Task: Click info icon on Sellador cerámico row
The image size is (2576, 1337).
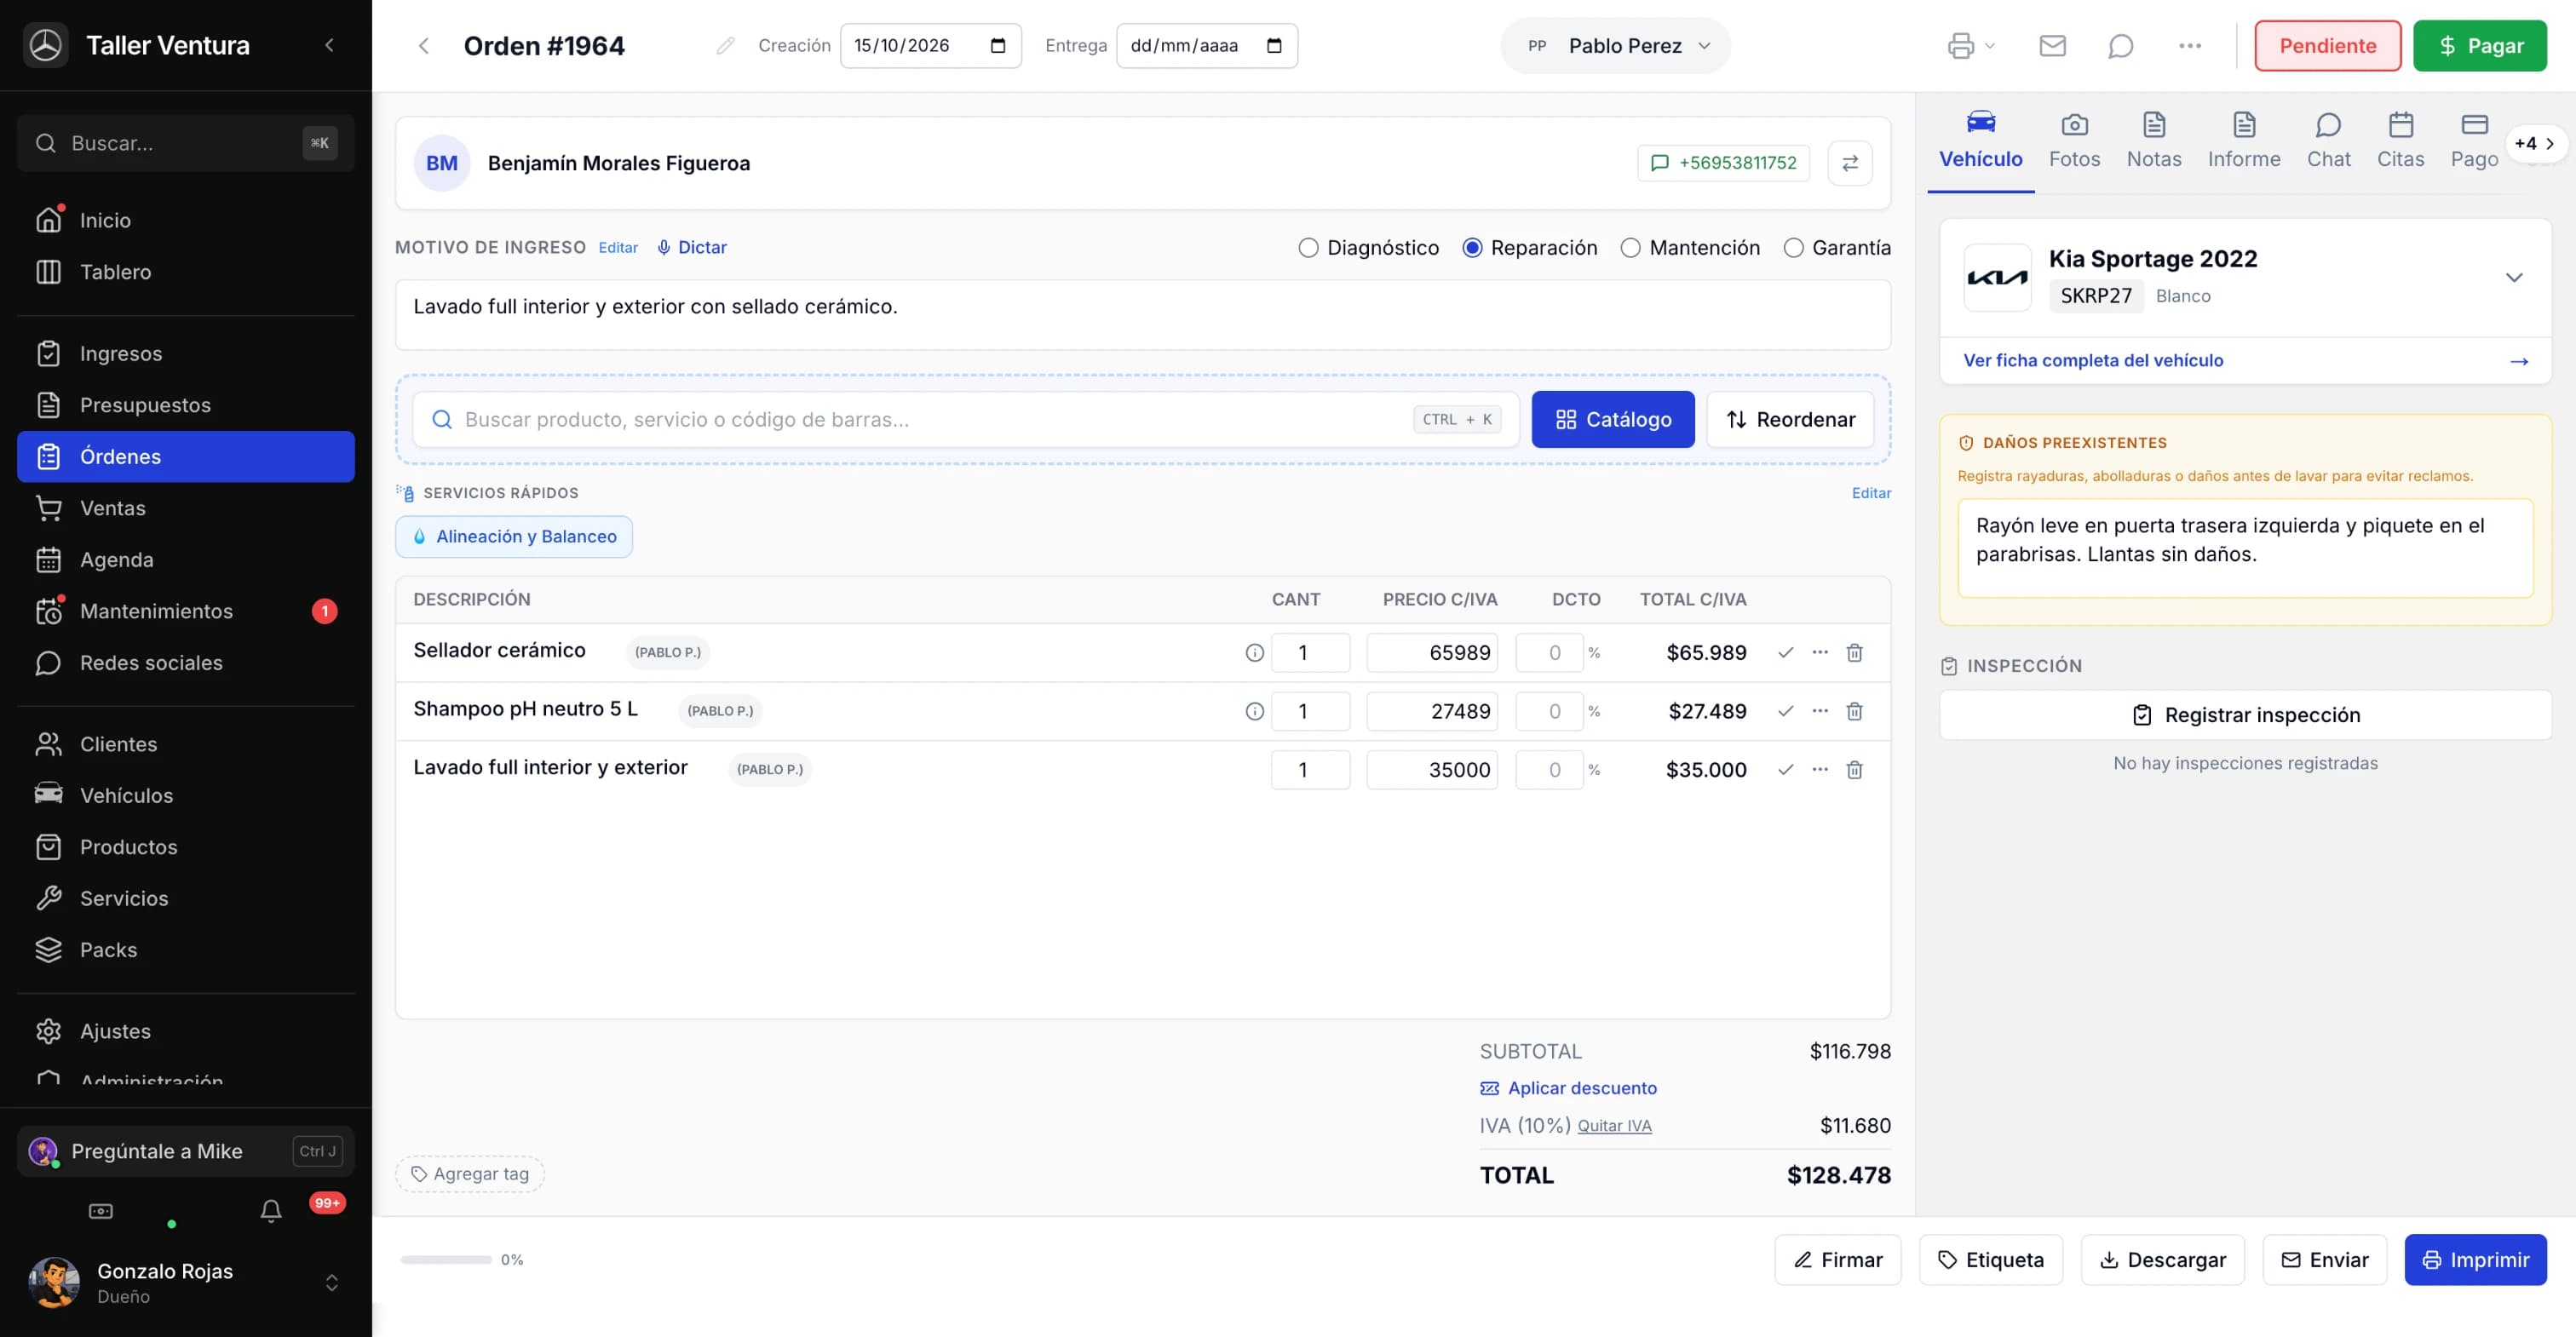Action: [x=1253, y=653]
